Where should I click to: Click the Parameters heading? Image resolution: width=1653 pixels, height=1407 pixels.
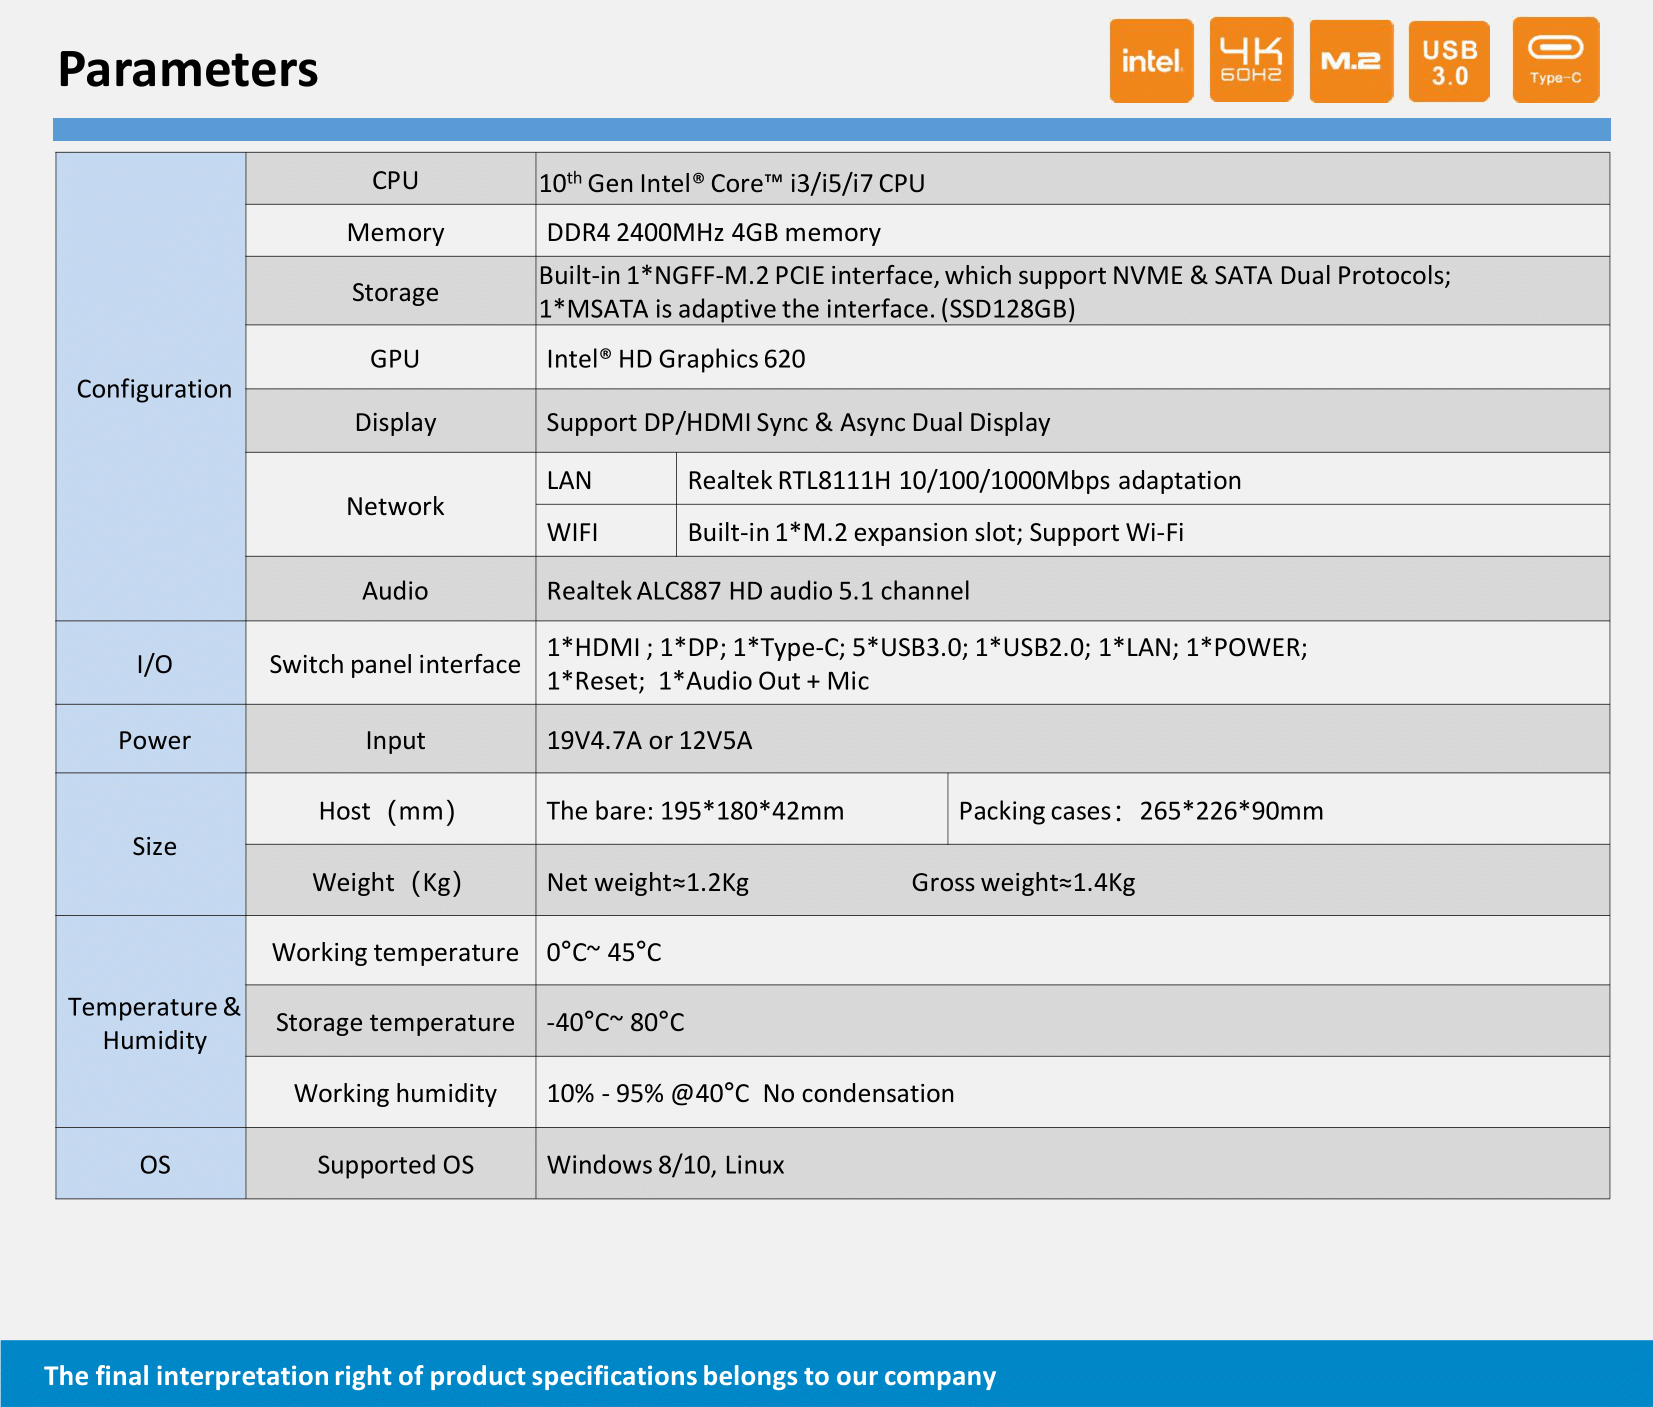(188, 69)
